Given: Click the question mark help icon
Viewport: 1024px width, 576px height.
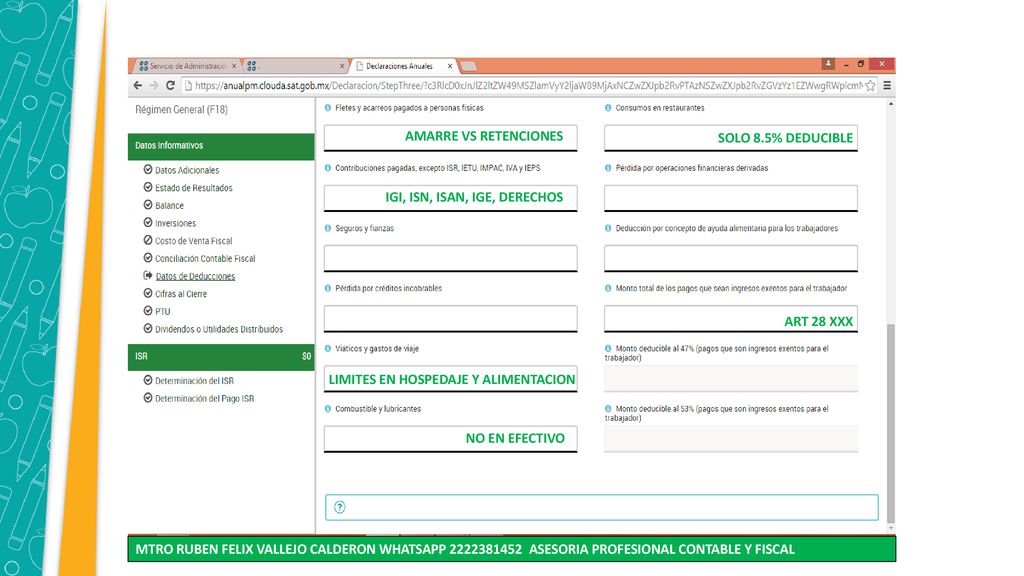Looking at the screenshot, I should tap(340, 507).
